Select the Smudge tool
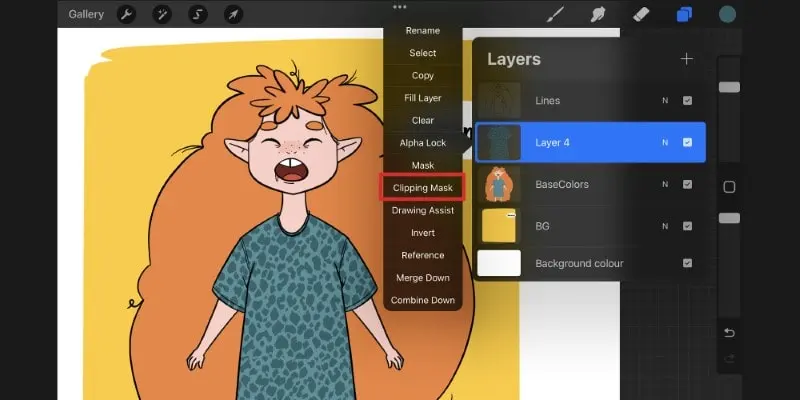 [x=597, y=14]
